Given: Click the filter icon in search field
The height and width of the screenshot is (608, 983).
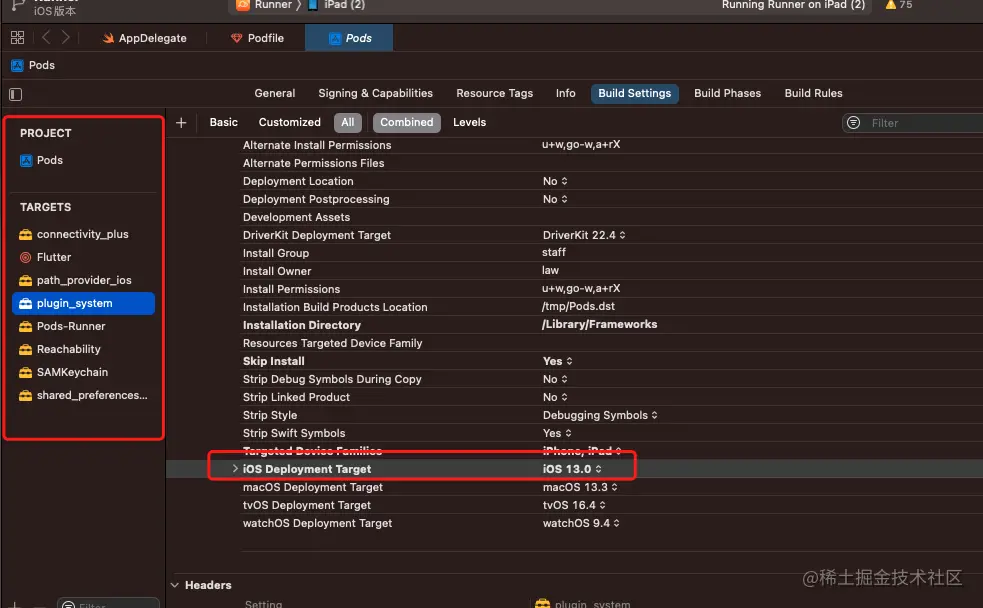Looking at the screenshot, I should tap(853, 123).
